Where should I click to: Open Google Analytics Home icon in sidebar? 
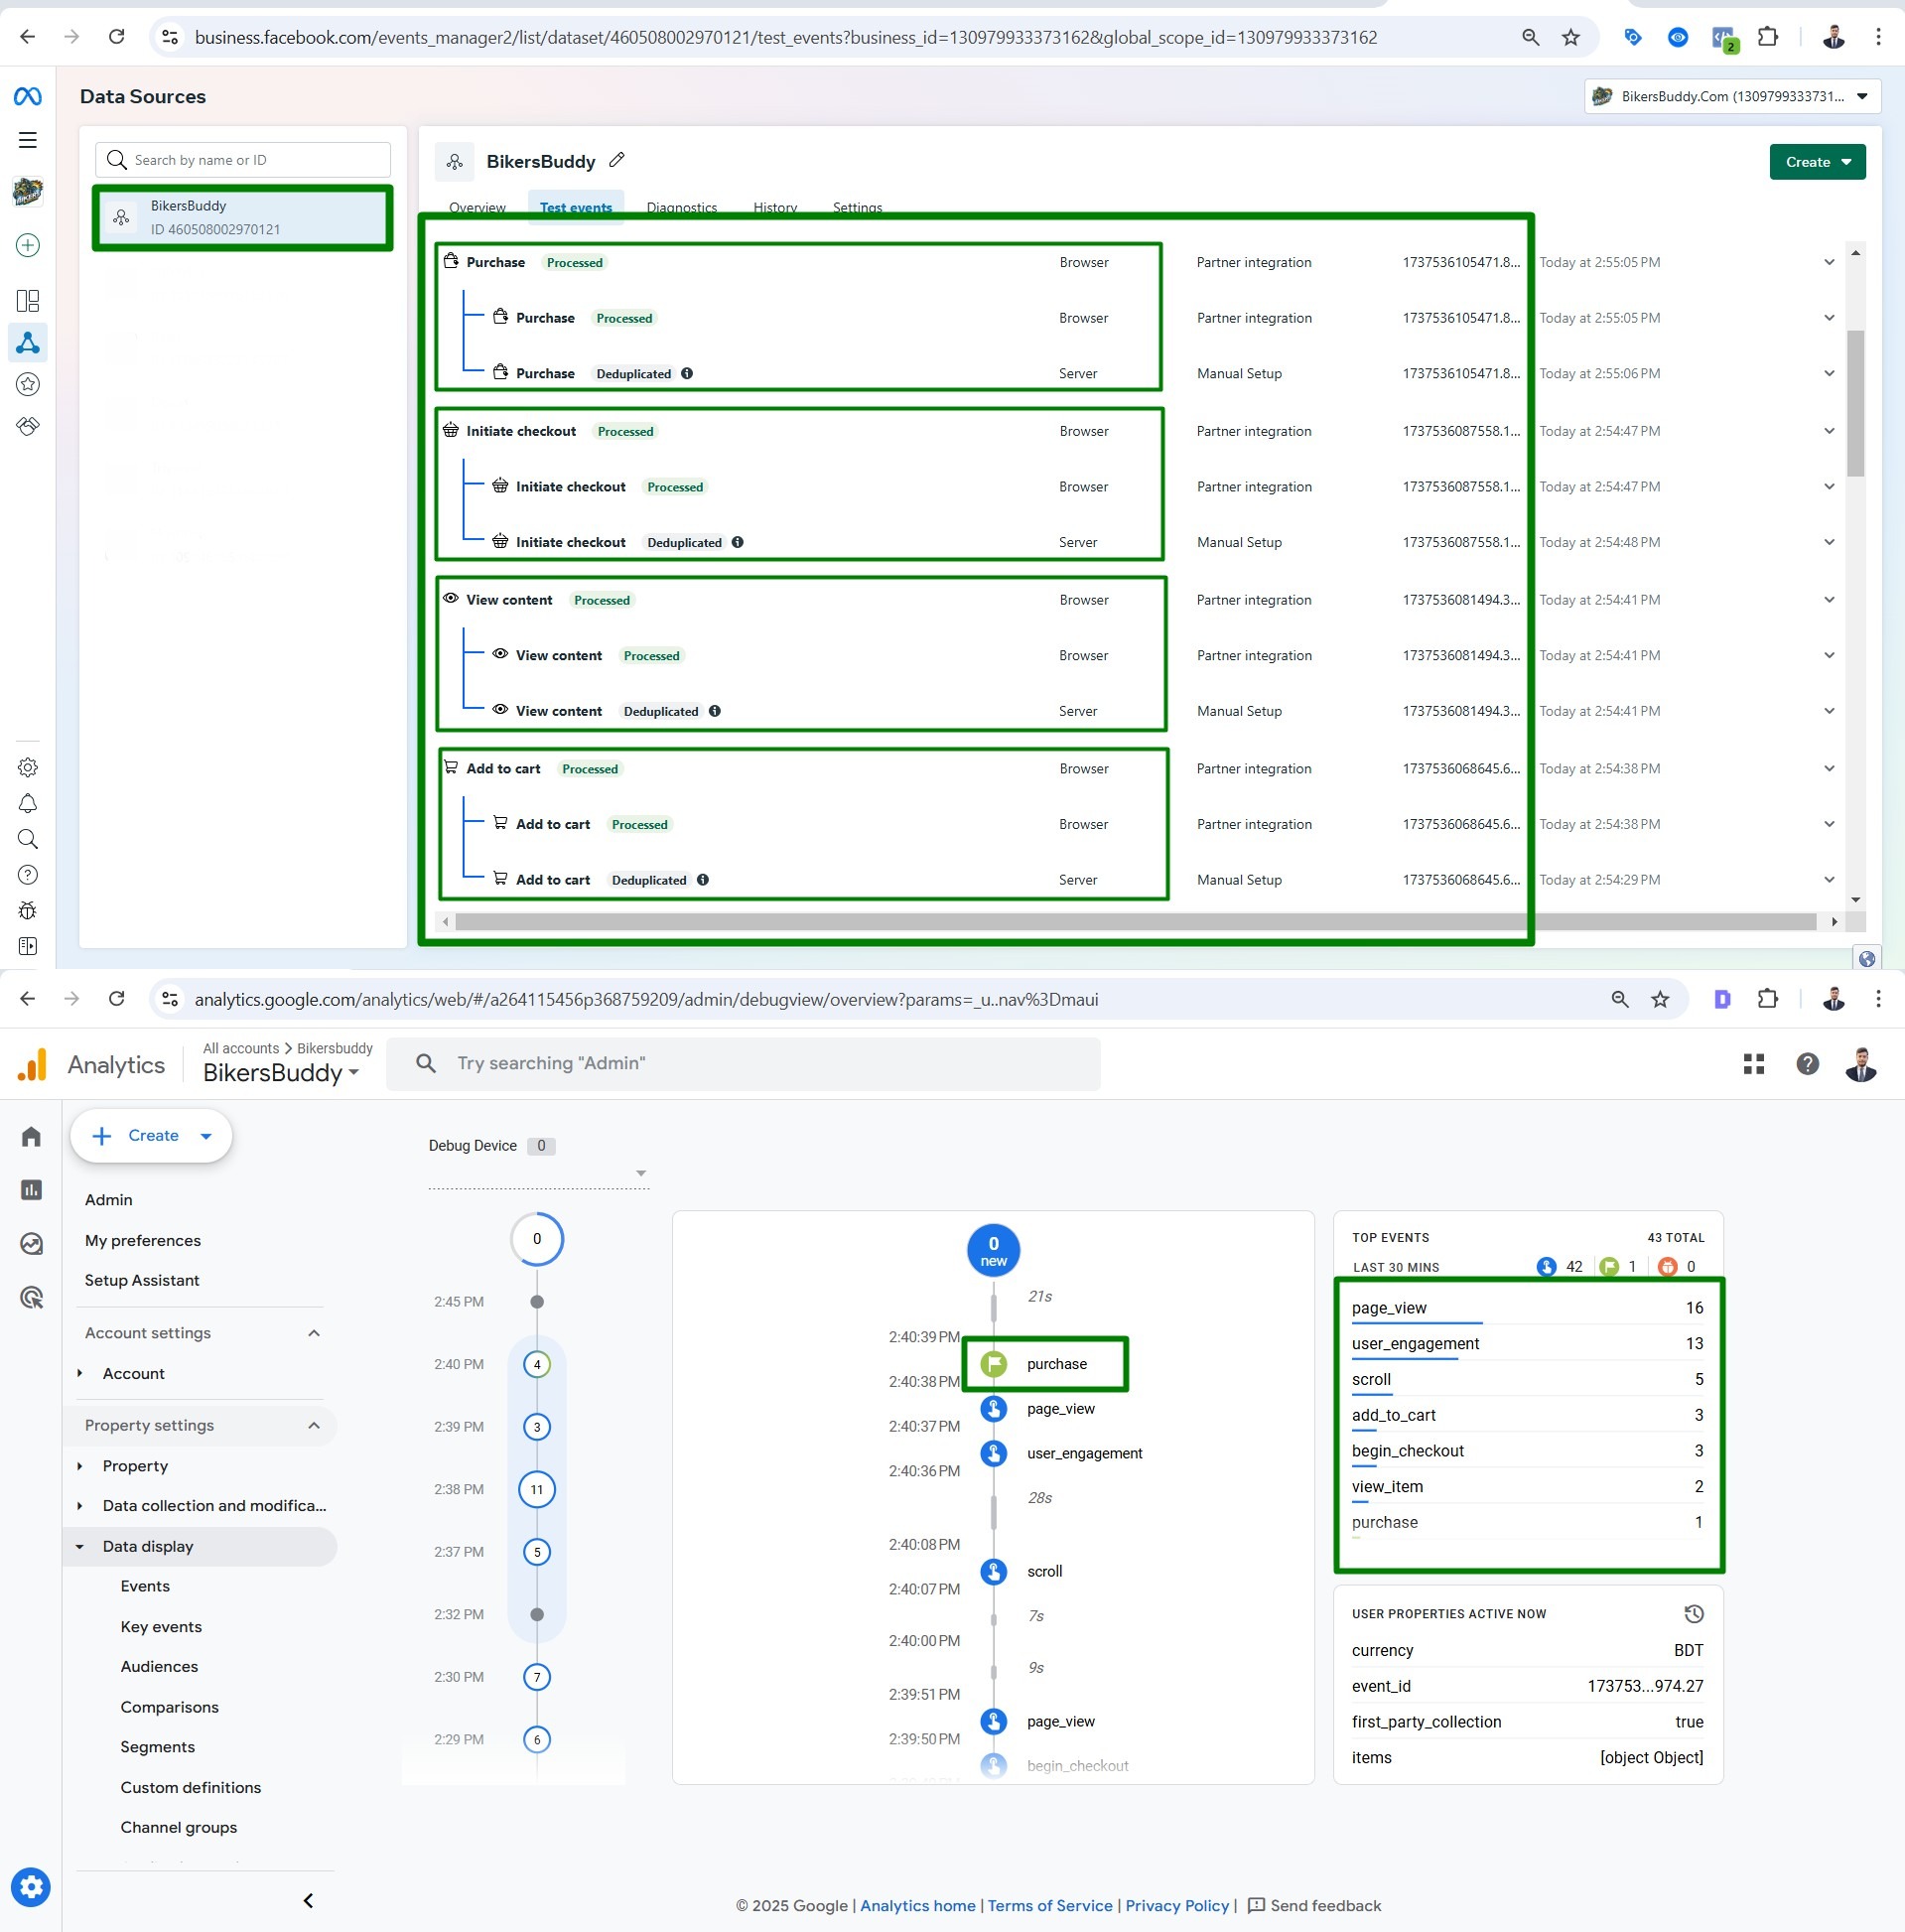(31, 1136)
